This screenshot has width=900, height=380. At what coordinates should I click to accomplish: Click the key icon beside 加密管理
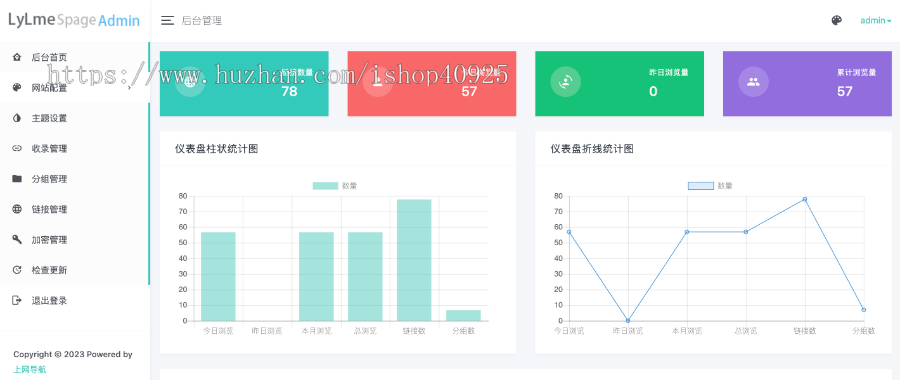17,239
